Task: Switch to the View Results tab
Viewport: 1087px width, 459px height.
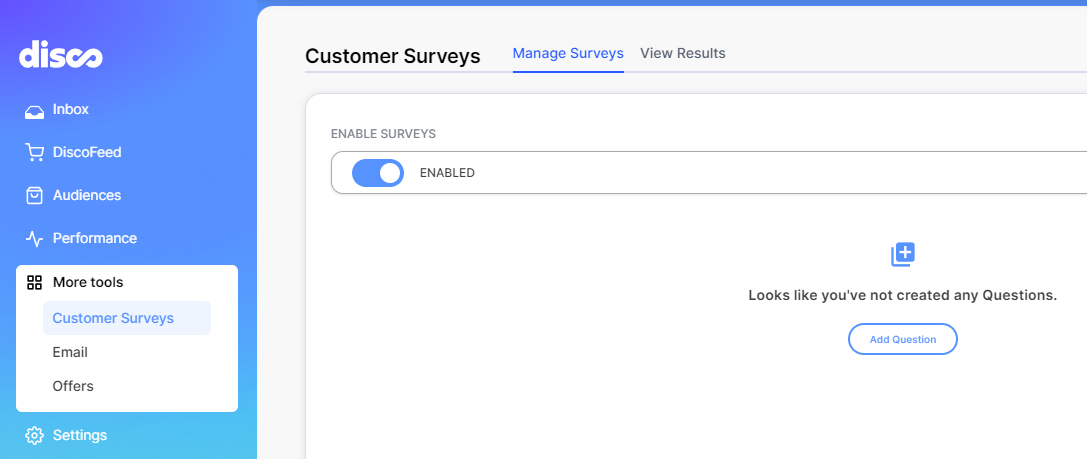Action: point(683,53)
